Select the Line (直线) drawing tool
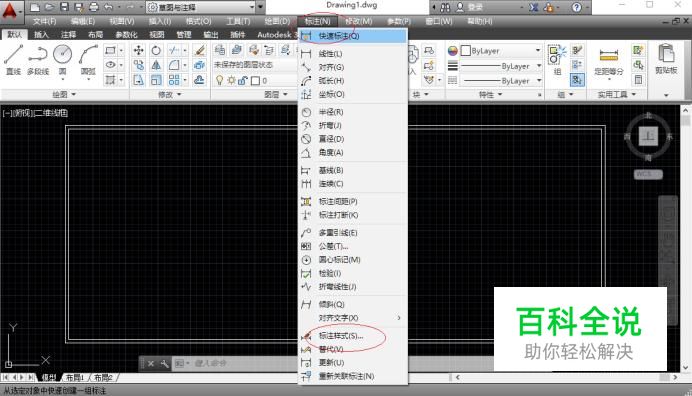 tap(13, 59)
